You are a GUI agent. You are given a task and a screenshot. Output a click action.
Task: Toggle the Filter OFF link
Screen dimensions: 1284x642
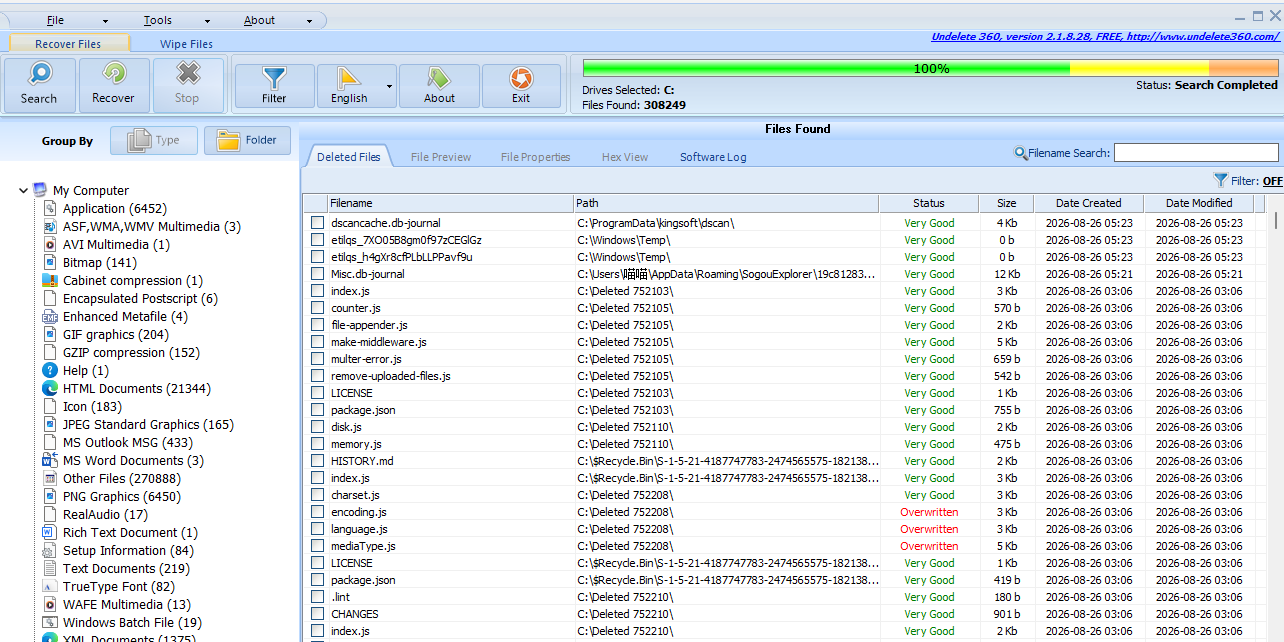[x=1272, y=181]
